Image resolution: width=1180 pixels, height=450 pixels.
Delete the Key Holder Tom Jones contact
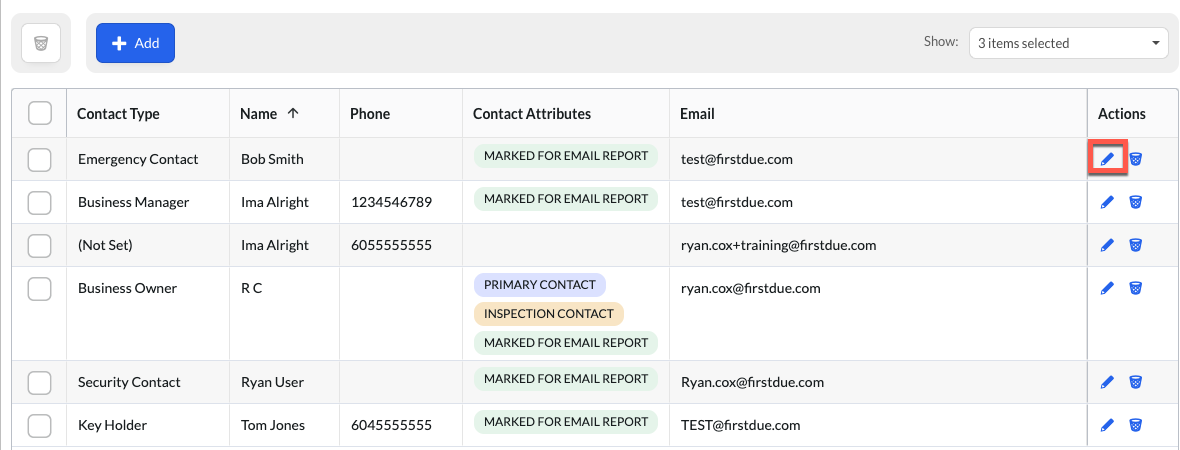click(1136, 425)
